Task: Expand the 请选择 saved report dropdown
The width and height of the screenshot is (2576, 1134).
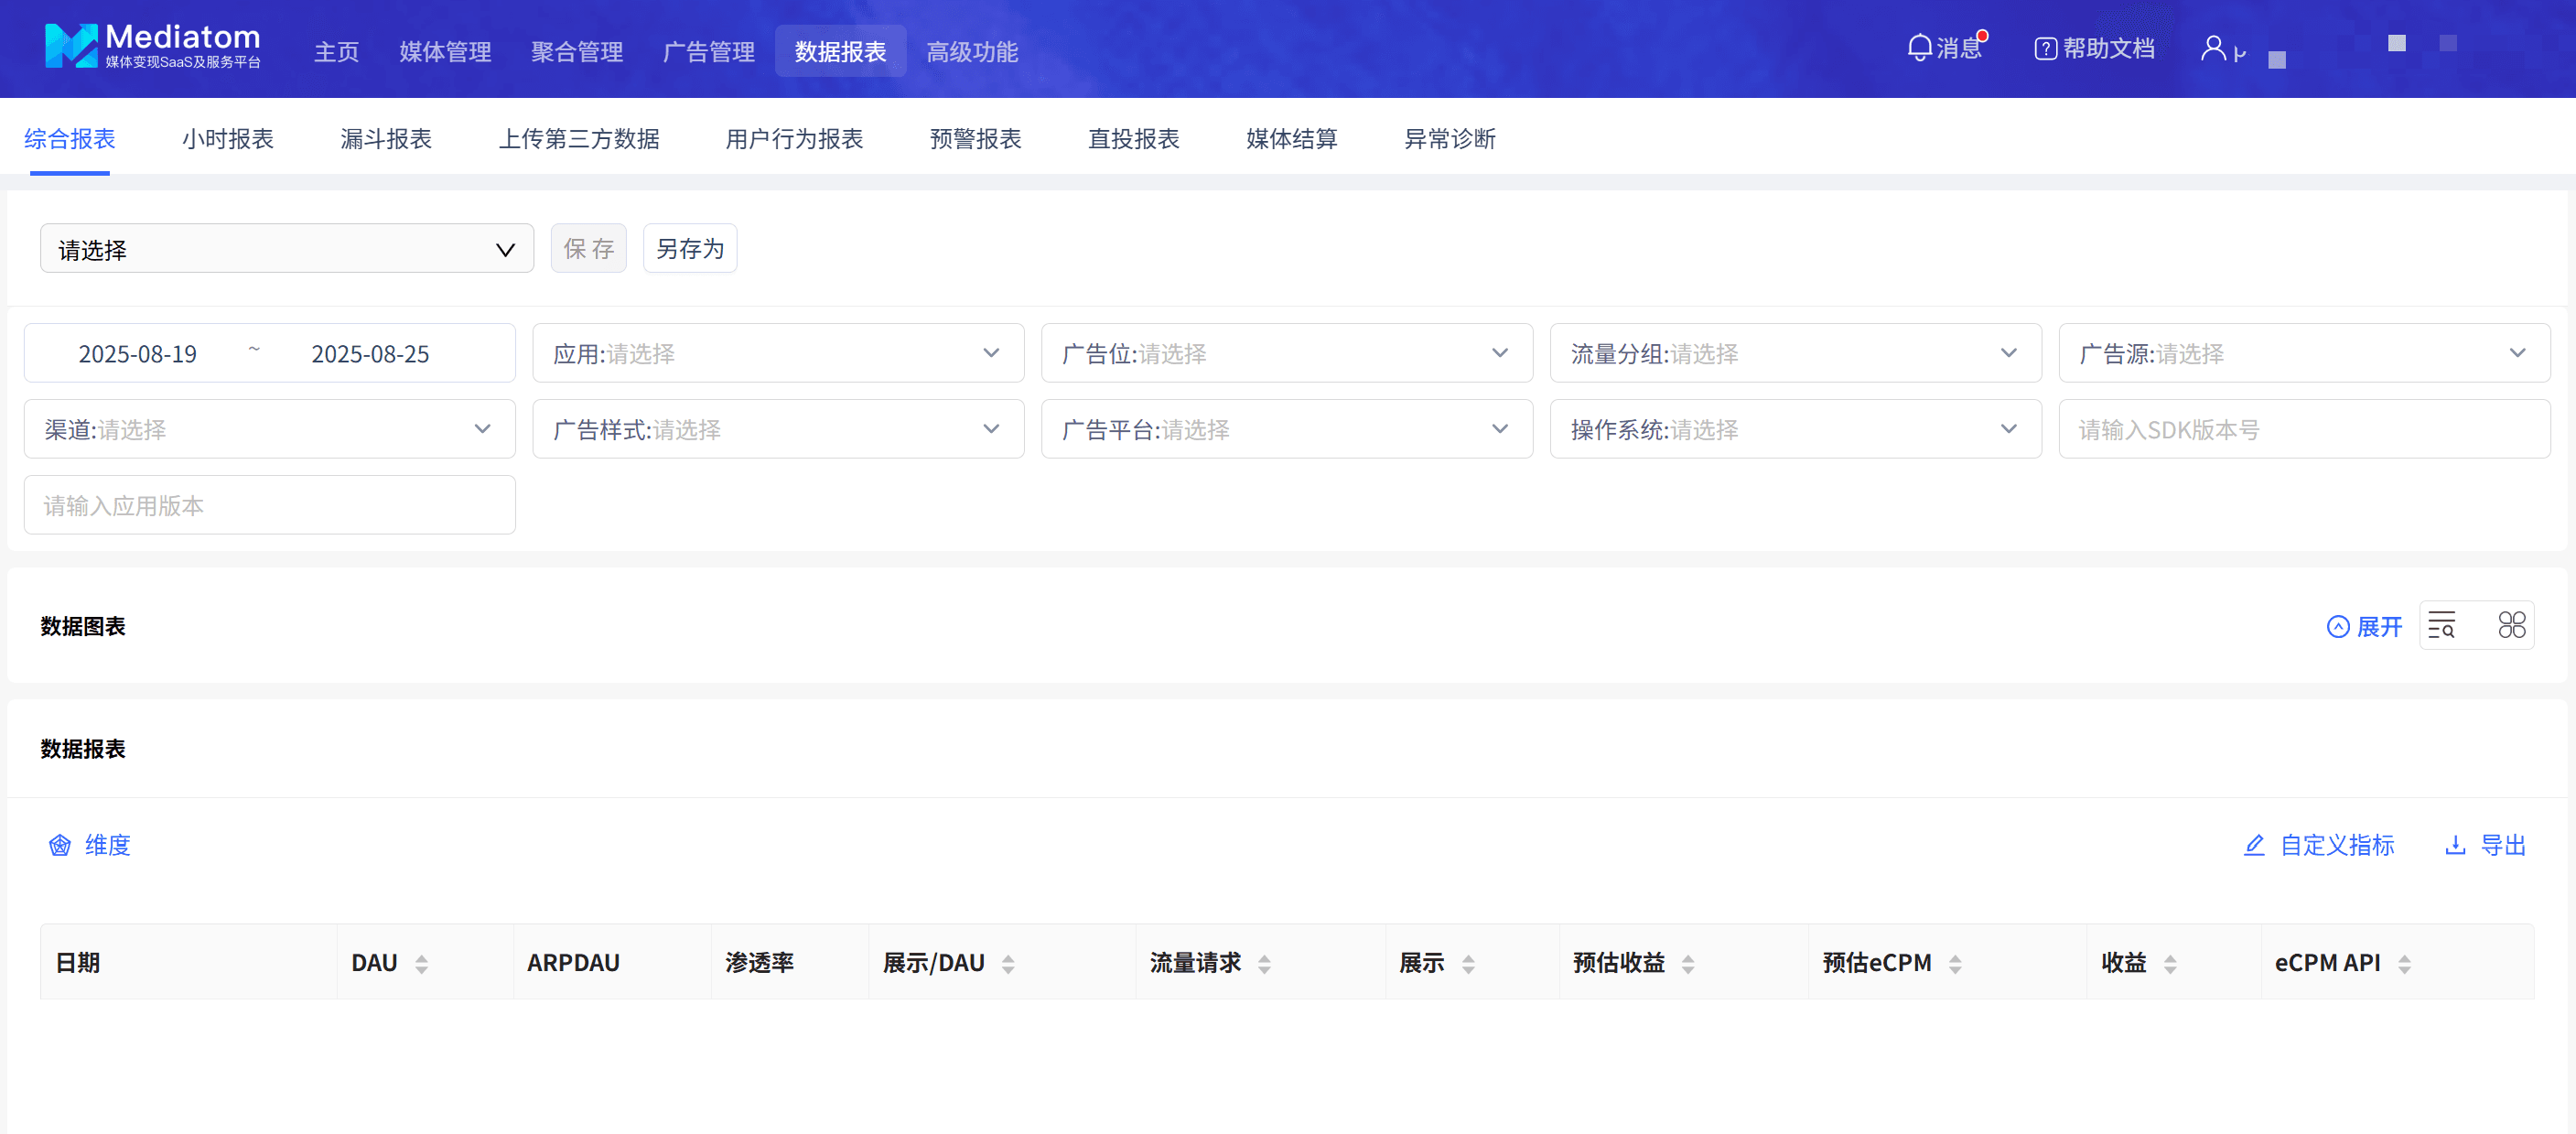Action: point(286,249)
